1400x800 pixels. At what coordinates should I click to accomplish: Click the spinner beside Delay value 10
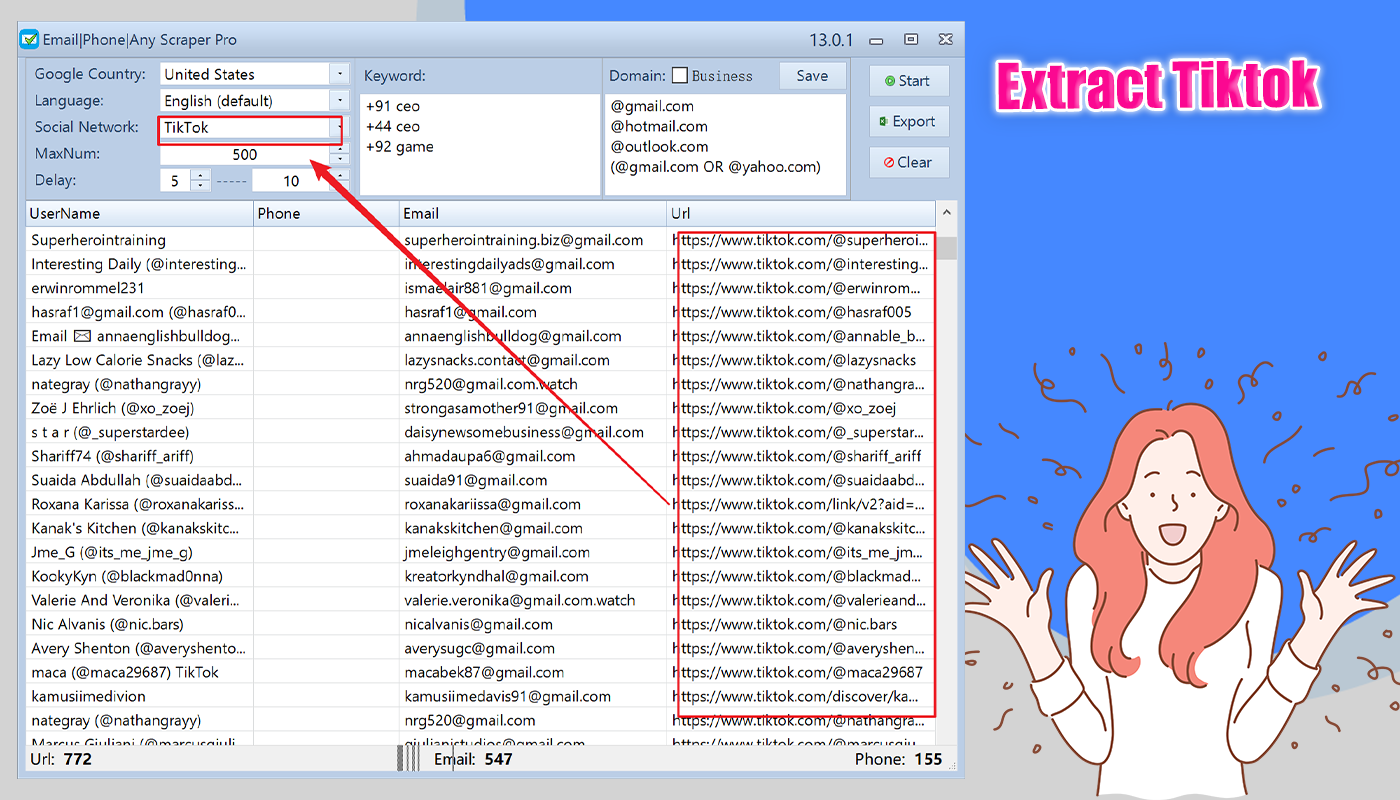[x=340, y=181]
